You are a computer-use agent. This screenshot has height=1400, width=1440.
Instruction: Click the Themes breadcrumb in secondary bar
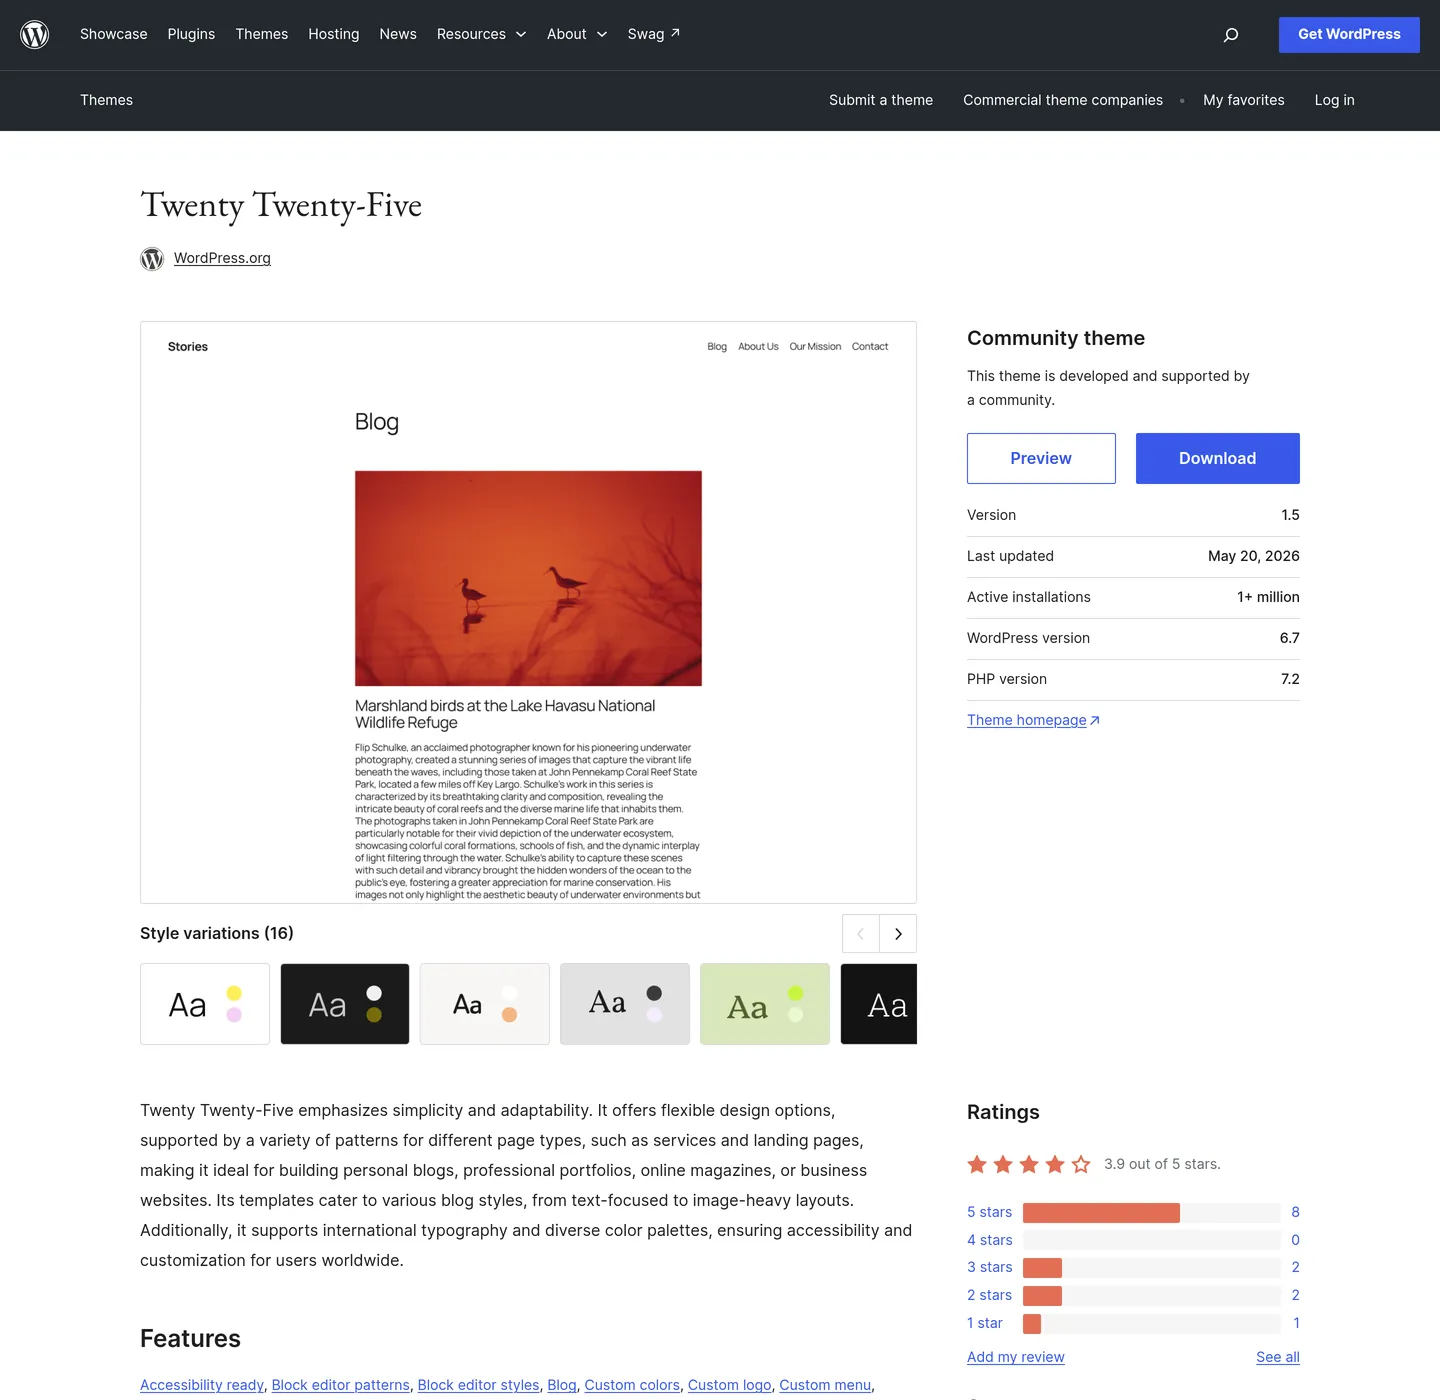106,100
